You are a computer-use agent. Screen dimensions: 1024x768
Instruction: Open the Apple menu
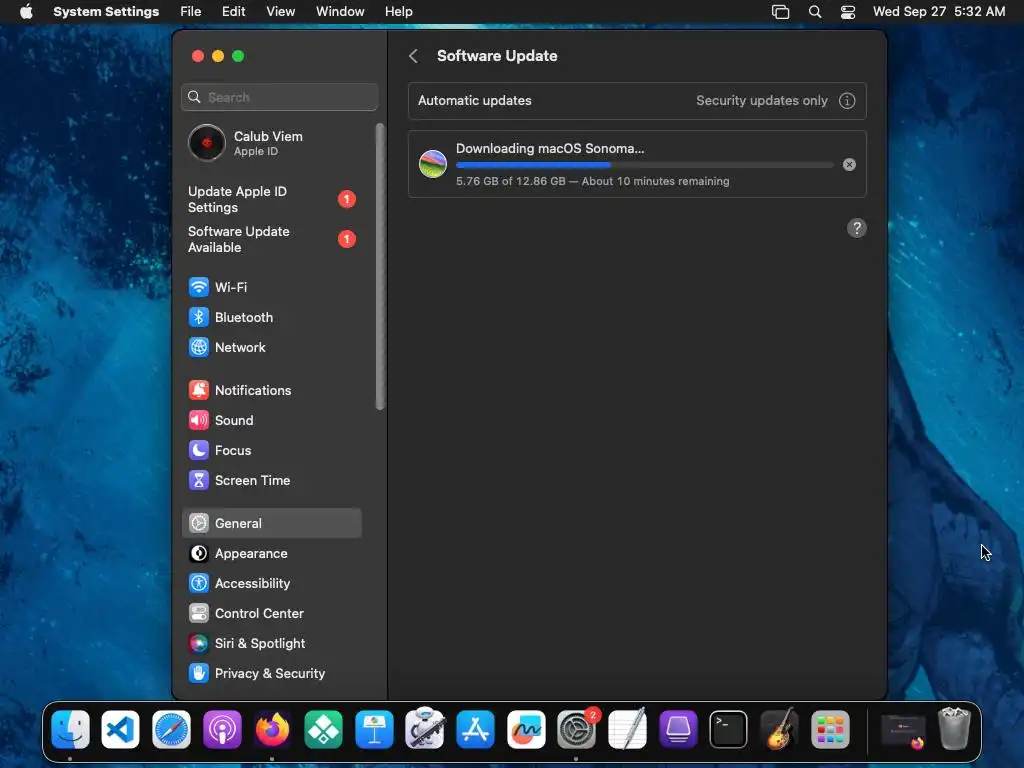click(26, 12)
